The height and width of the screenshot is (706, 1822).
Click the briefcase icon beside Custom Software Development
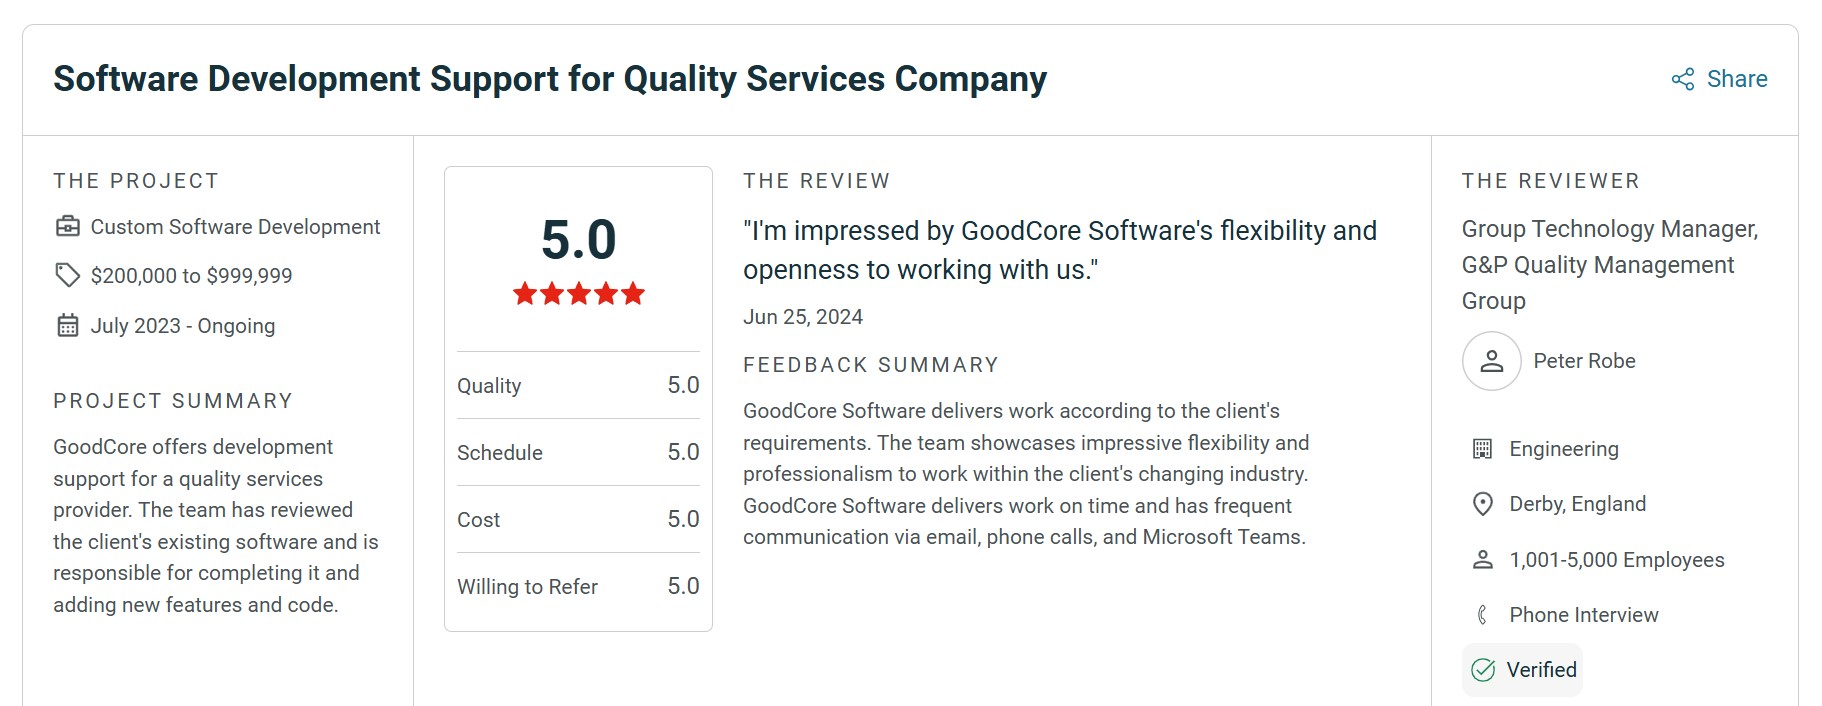click(x=68, y=227)
